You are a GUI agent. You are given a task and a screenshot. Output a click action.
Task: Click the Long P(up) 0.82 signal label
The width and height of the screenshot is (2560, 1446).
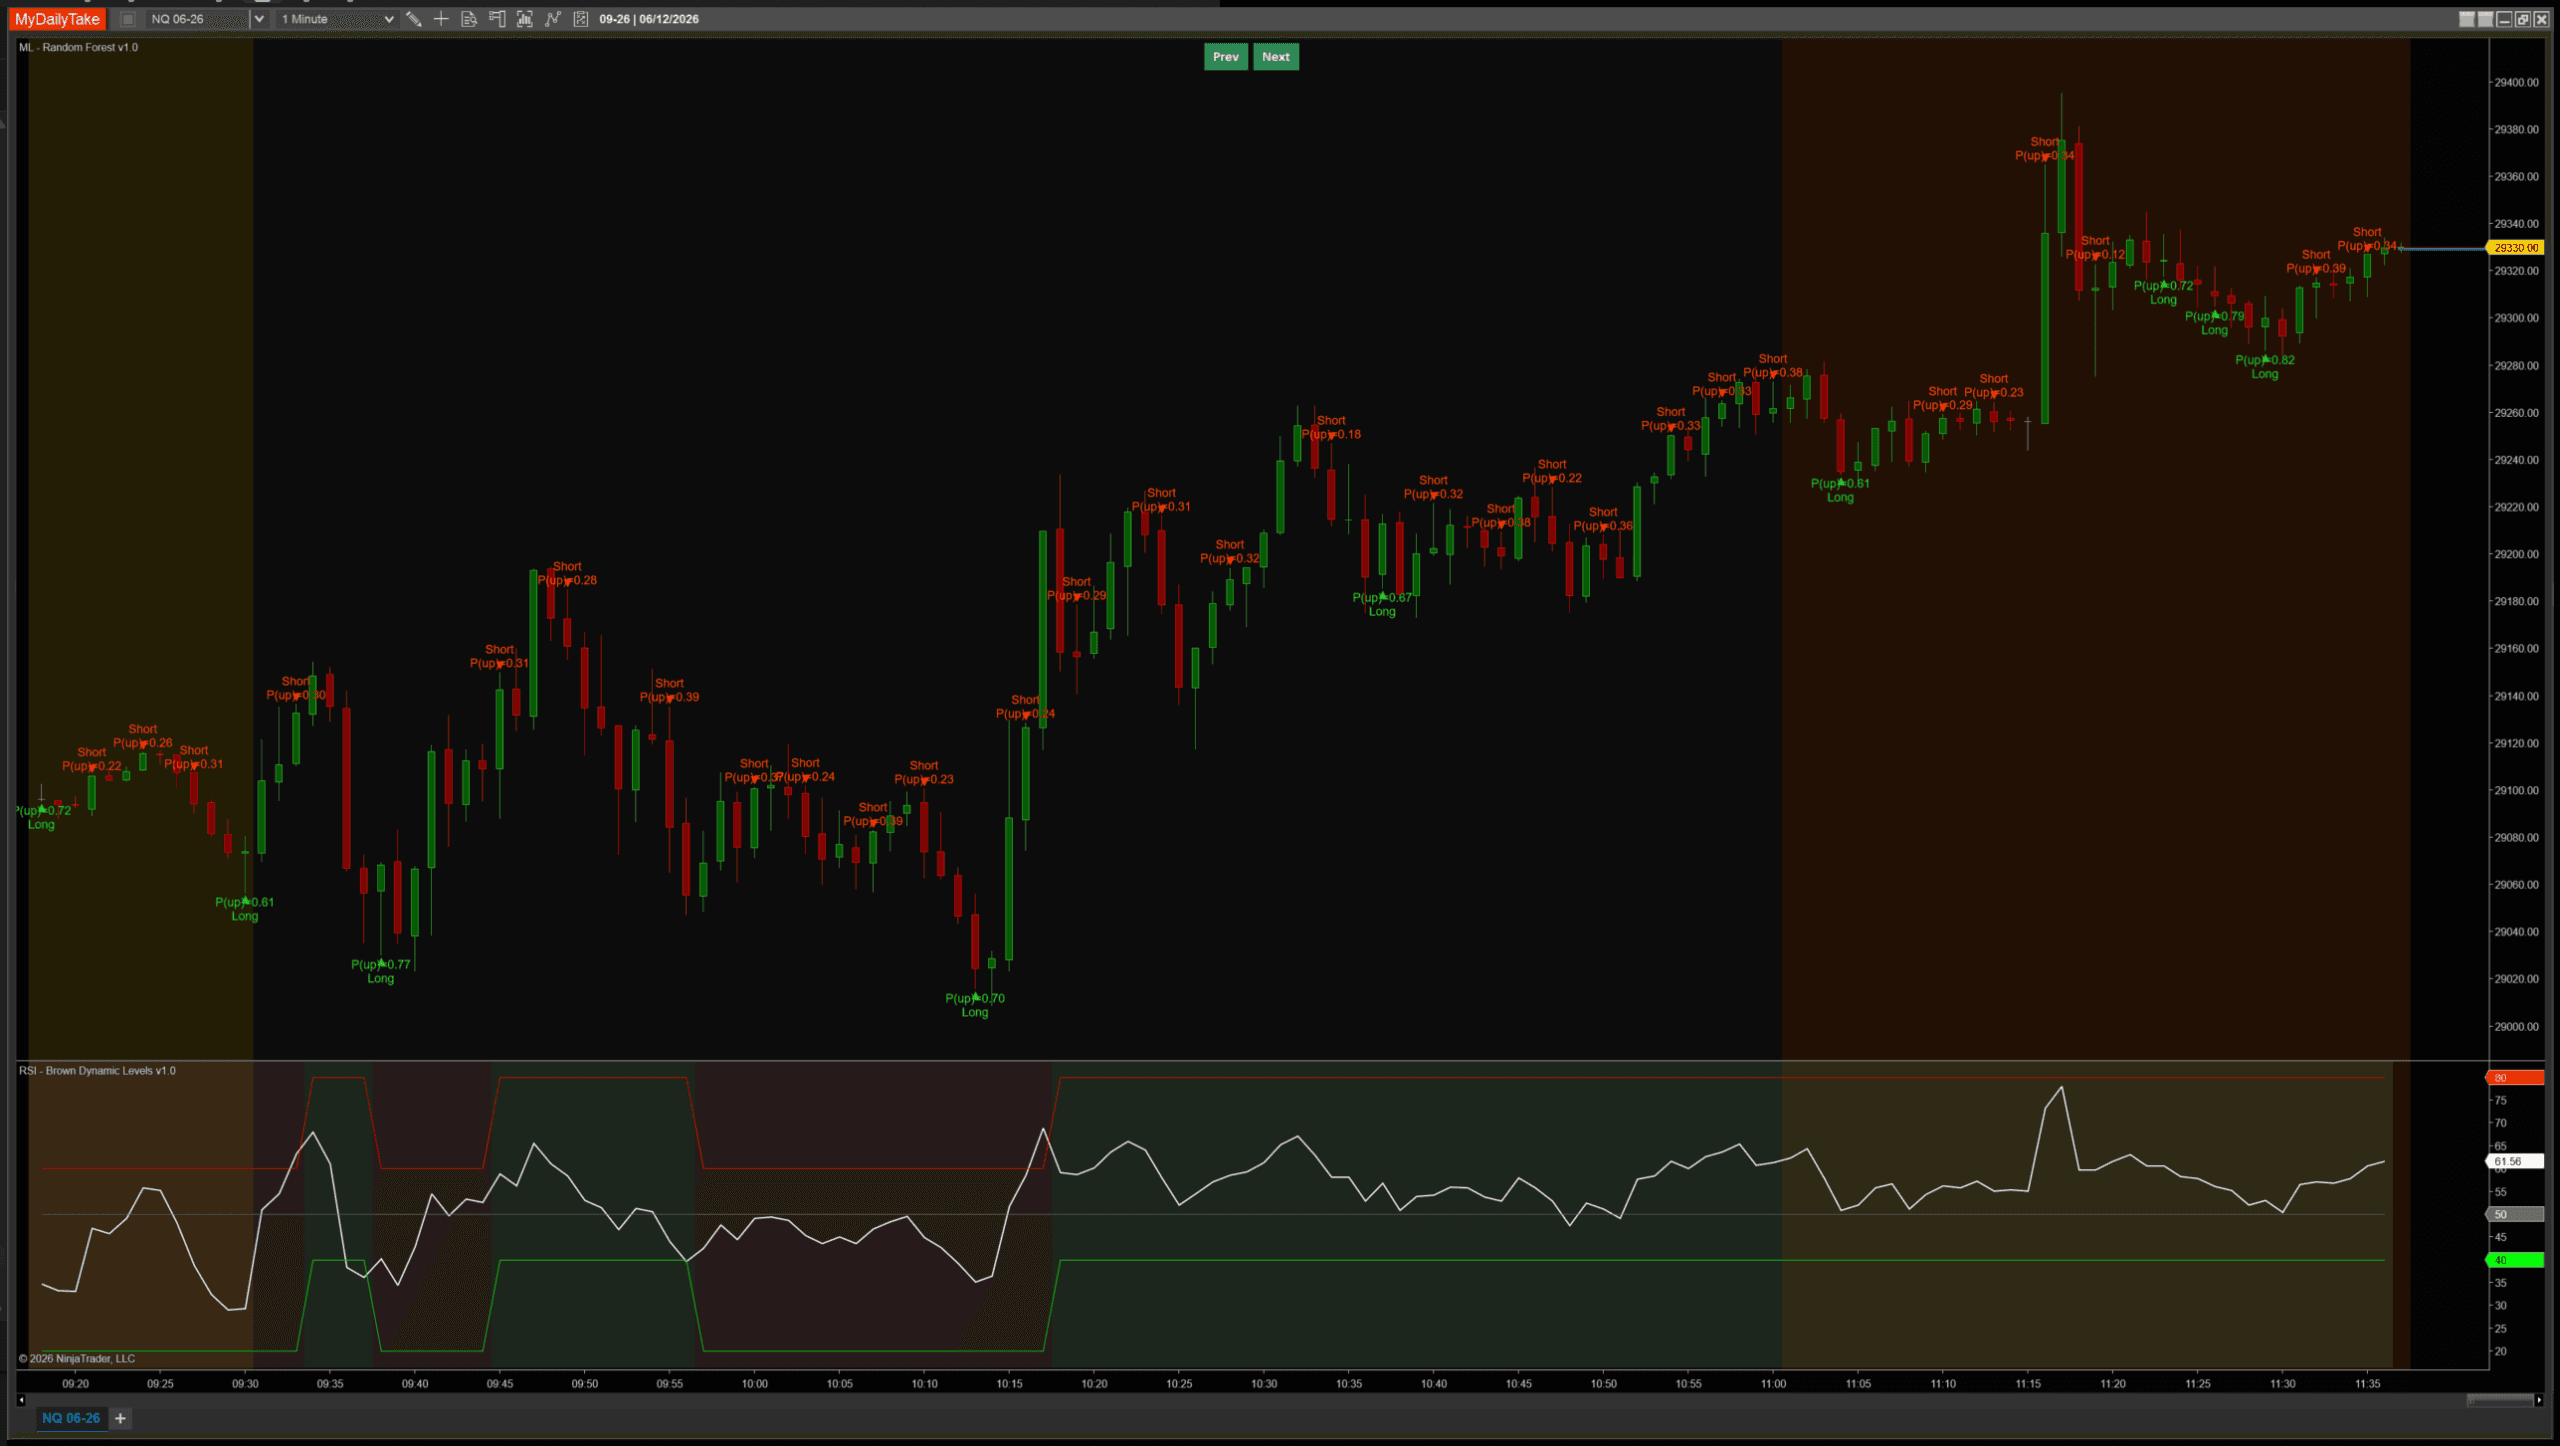[x=2265, y=367]
